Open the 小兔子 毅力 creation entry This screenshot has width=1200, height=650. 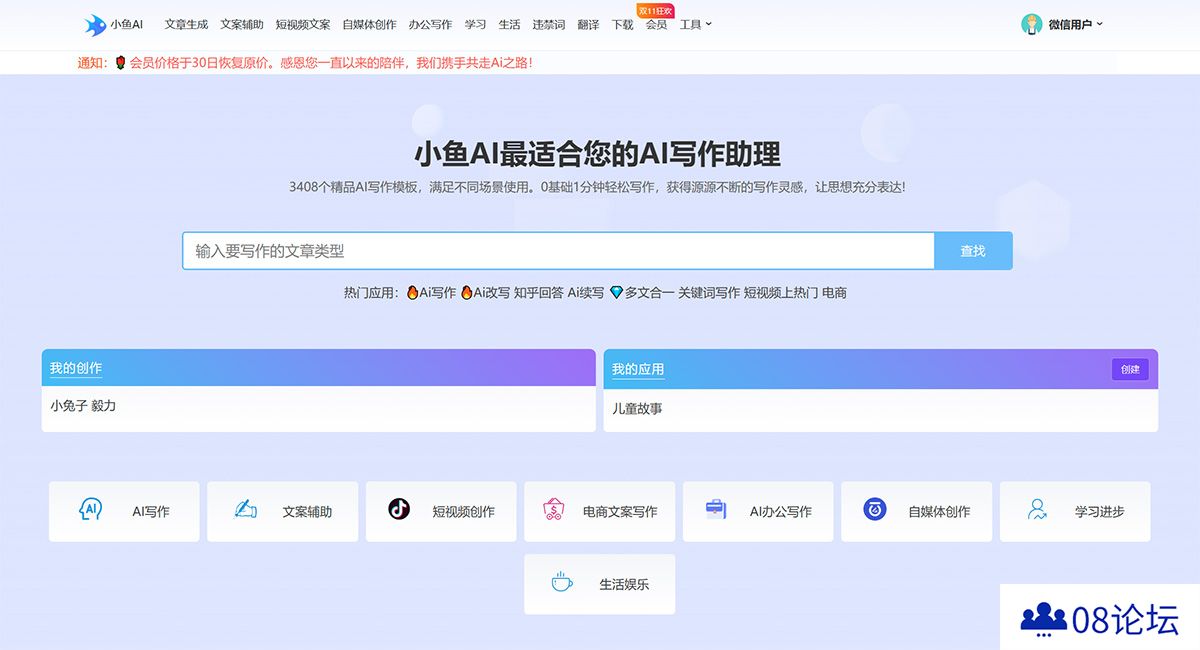pos(83,406)
